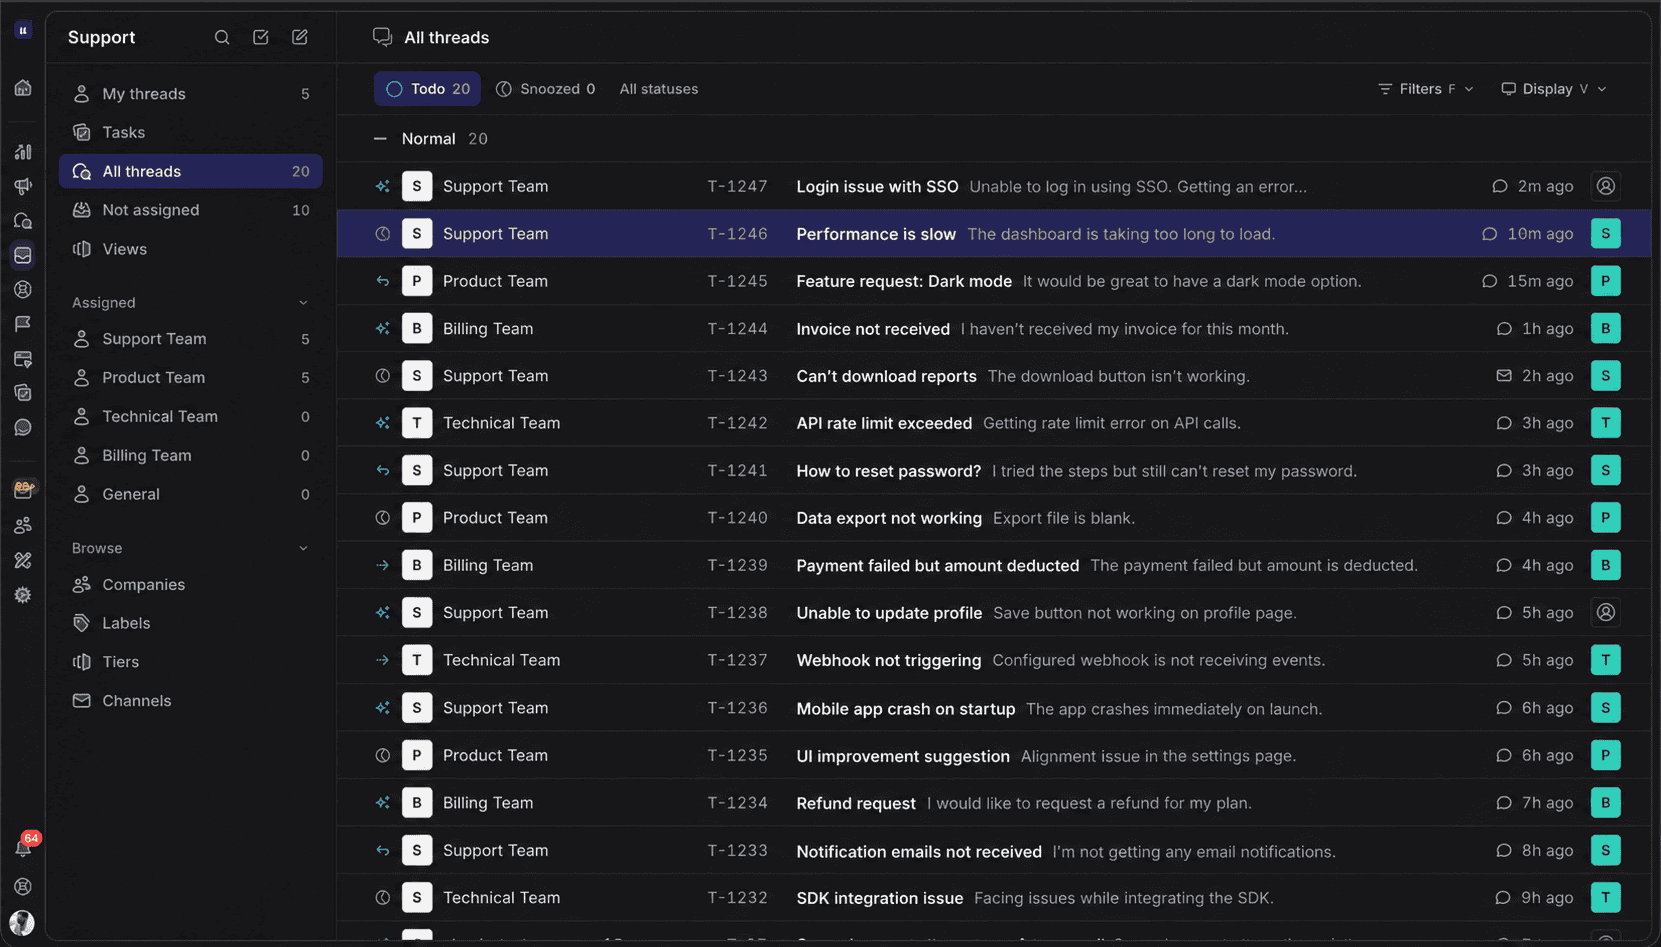Collapse the Normal priority group

(x=380, y=139)
